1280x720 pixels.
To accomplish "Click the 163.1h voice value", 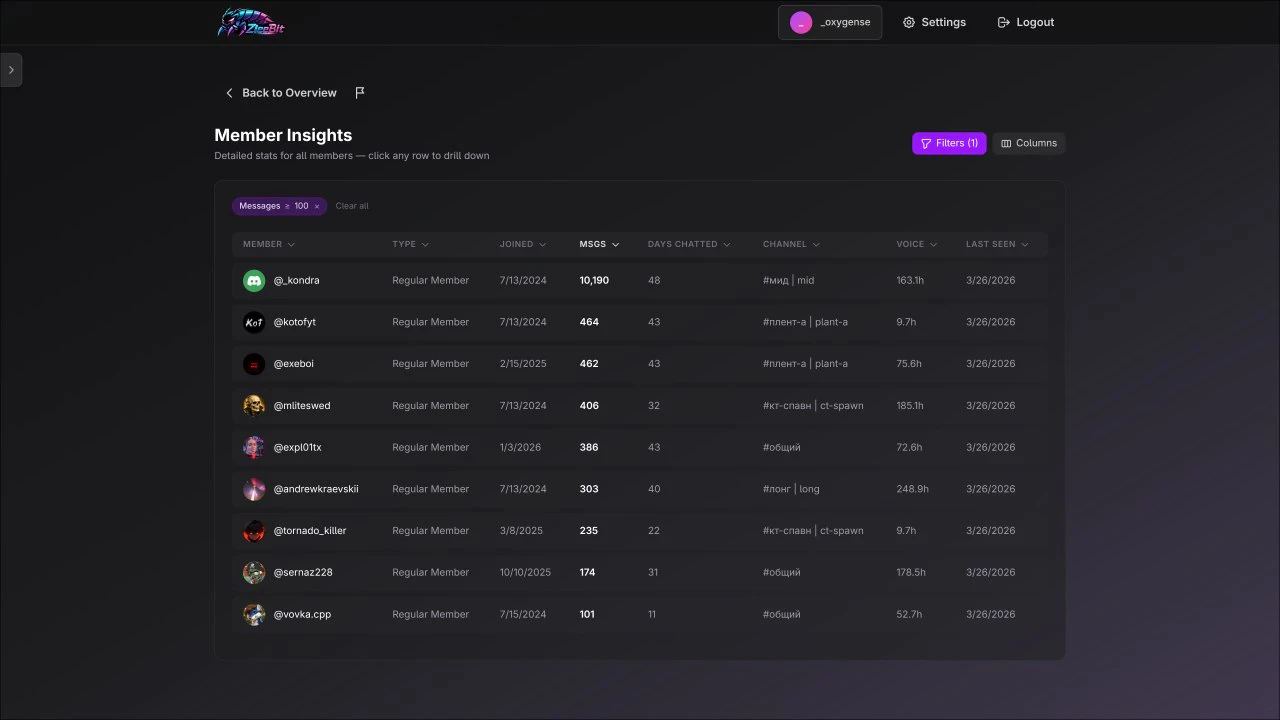I will tap(910, 281).
